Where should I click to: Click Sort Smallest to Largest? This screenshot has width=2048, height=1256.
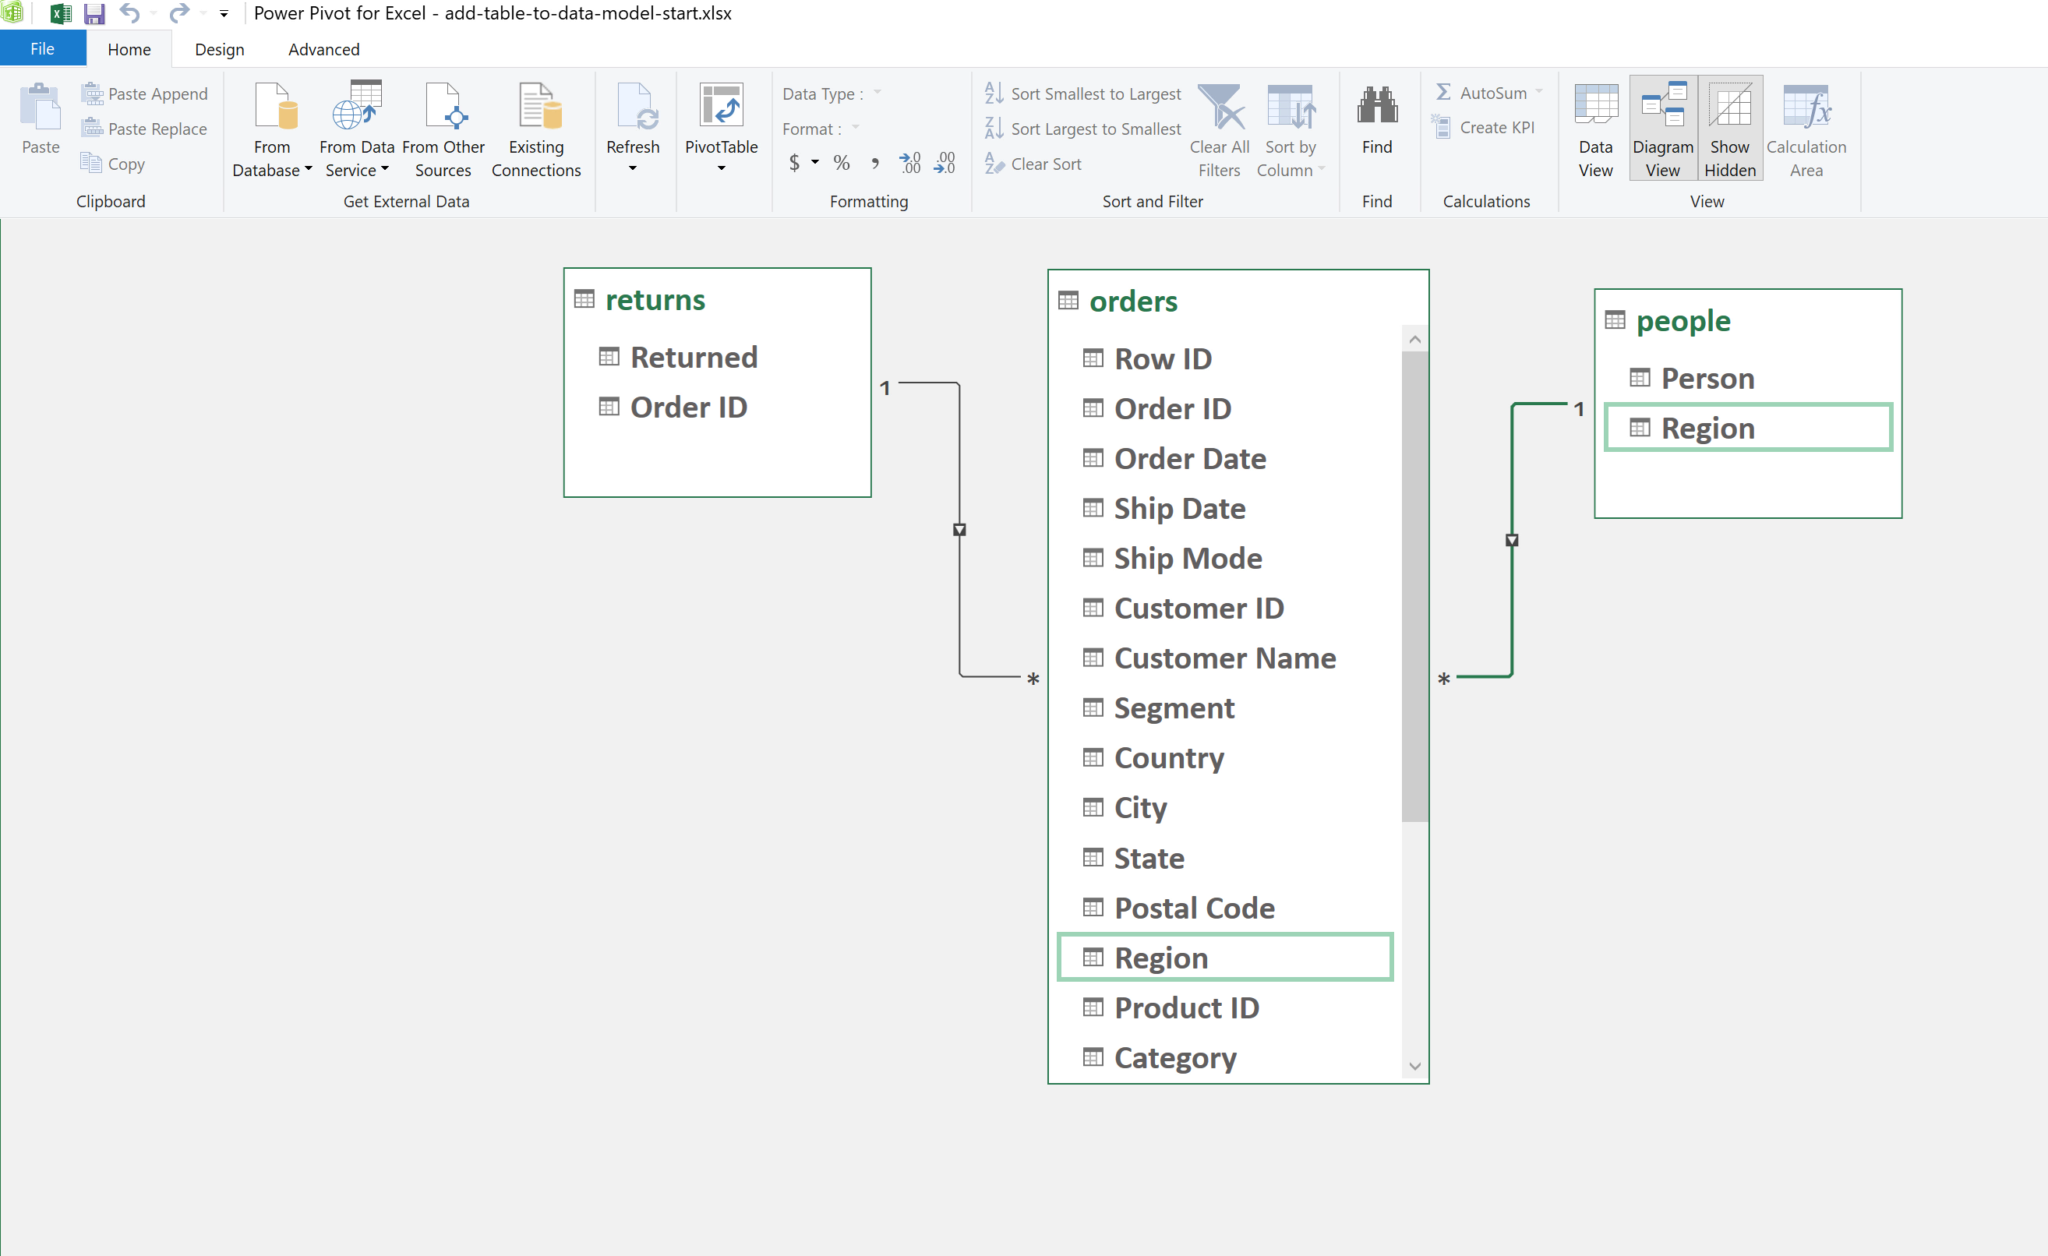(1083, 93)
